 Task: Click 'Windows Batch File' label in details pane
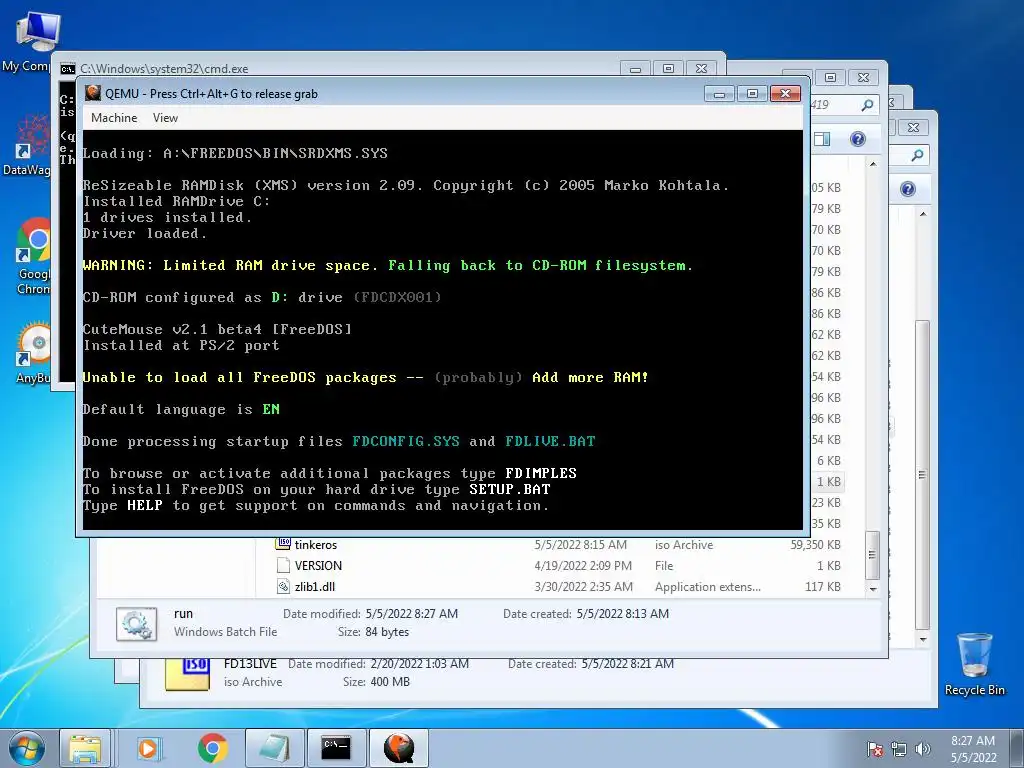click(x=225, y=632)
